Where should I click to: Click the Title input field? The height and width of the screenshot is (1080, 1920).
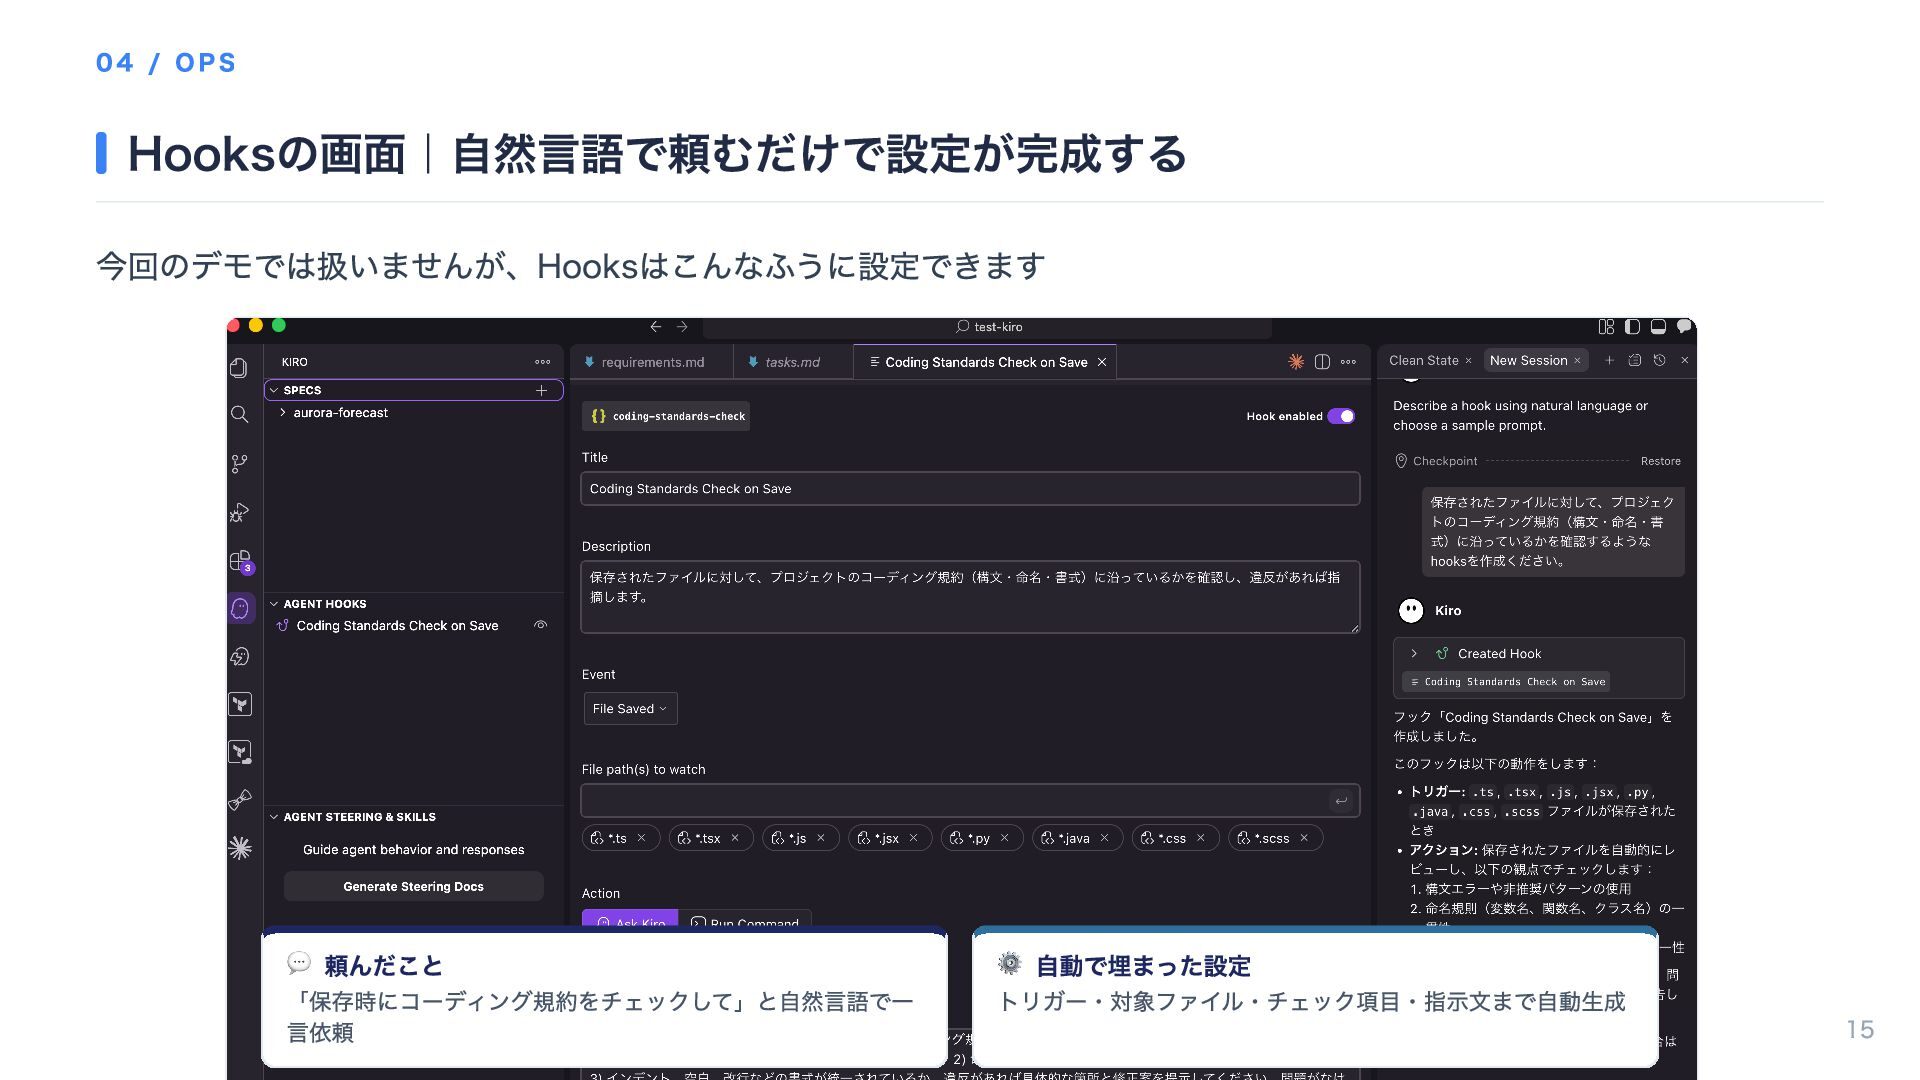[x=970, y=489]
